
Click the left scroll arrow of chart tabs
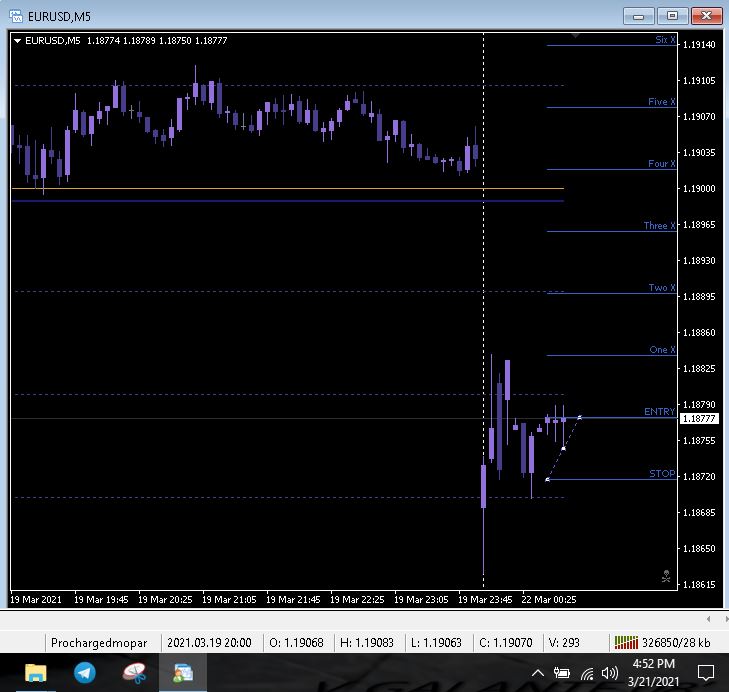709,619
